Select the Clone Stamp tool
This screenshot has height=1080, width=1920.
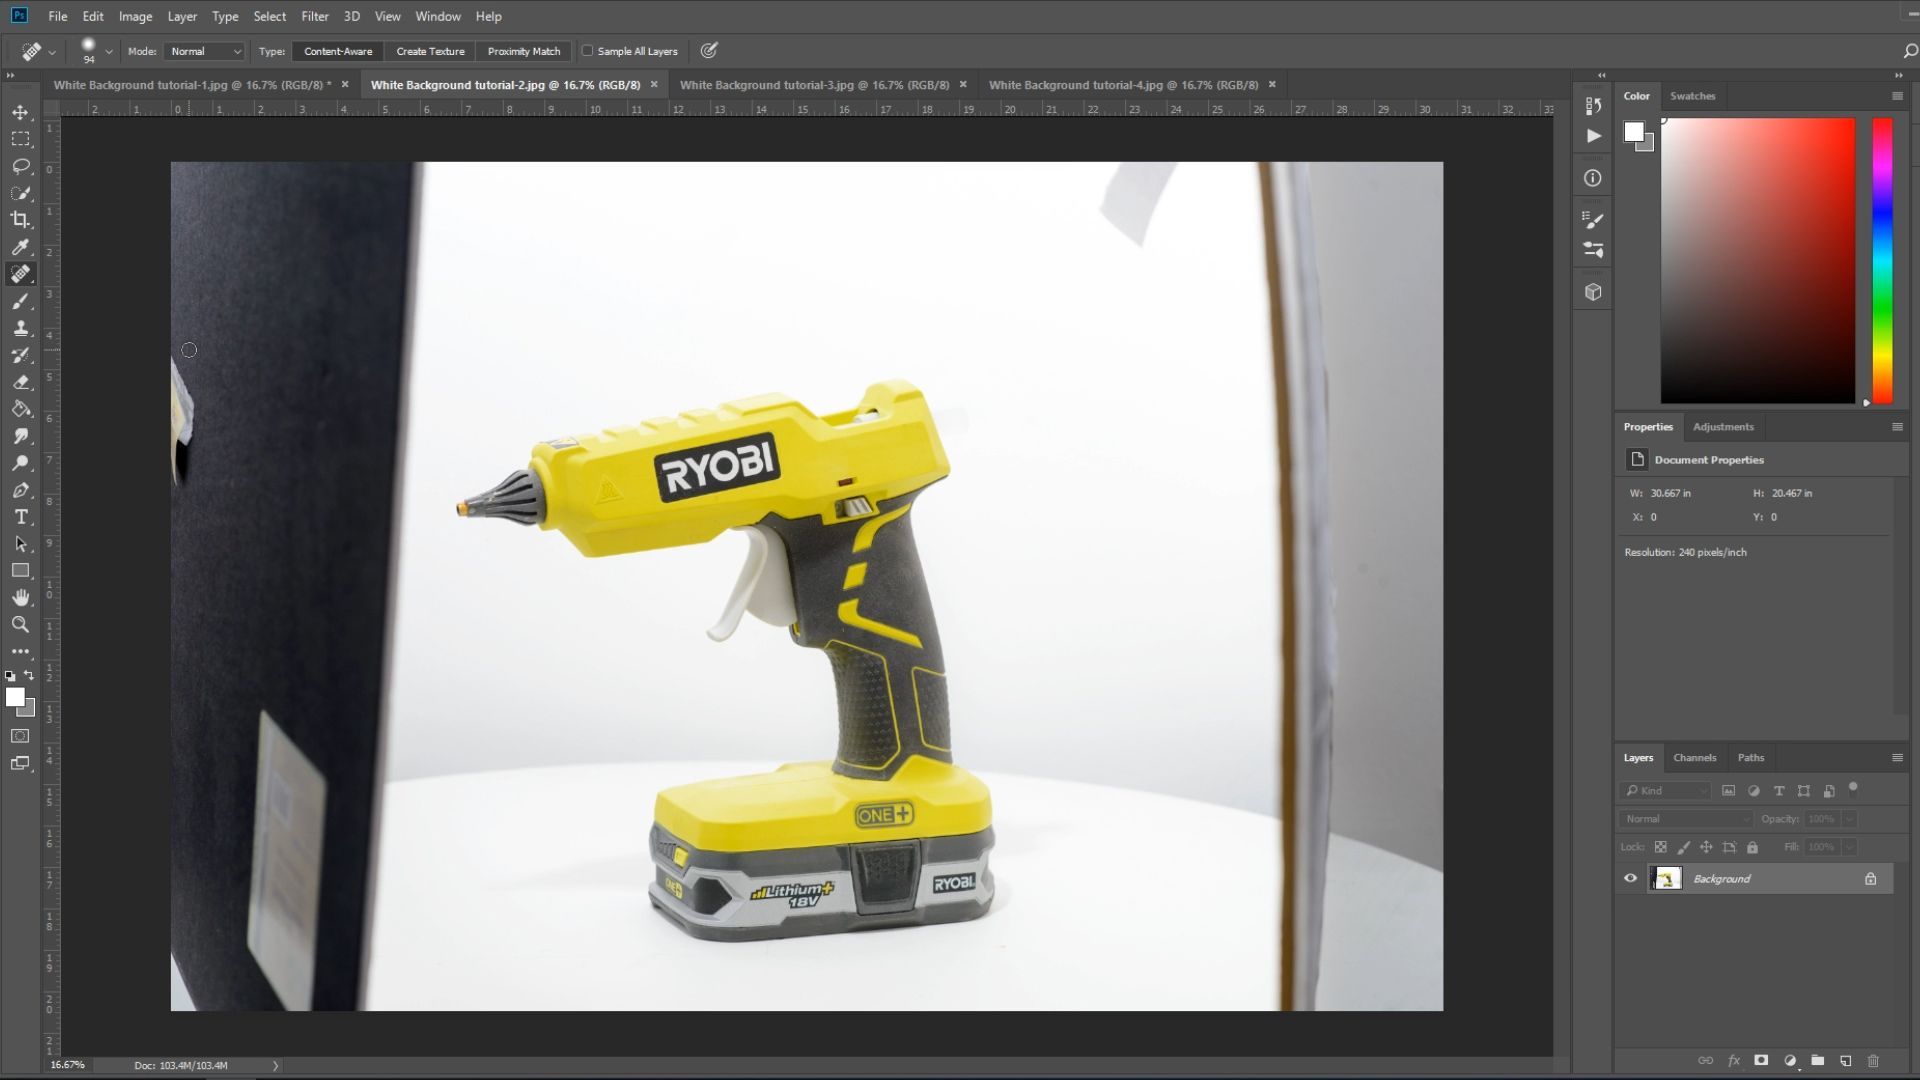coord(20,328)
